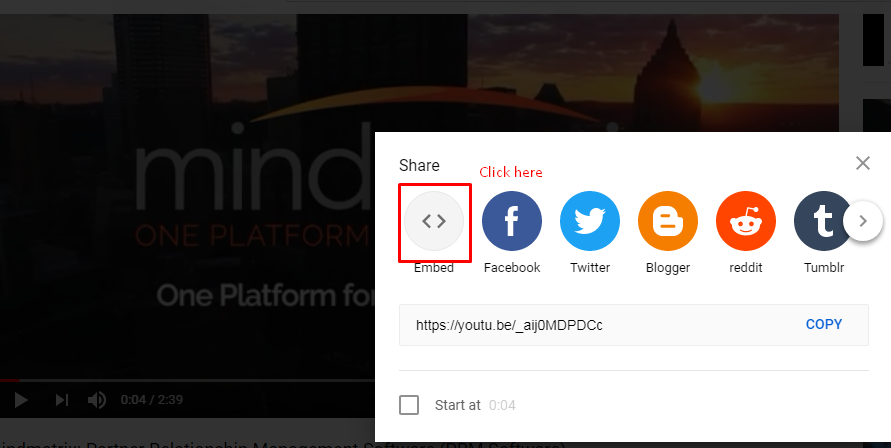
Task: Click the Embed label text
Action: (434, 268)
